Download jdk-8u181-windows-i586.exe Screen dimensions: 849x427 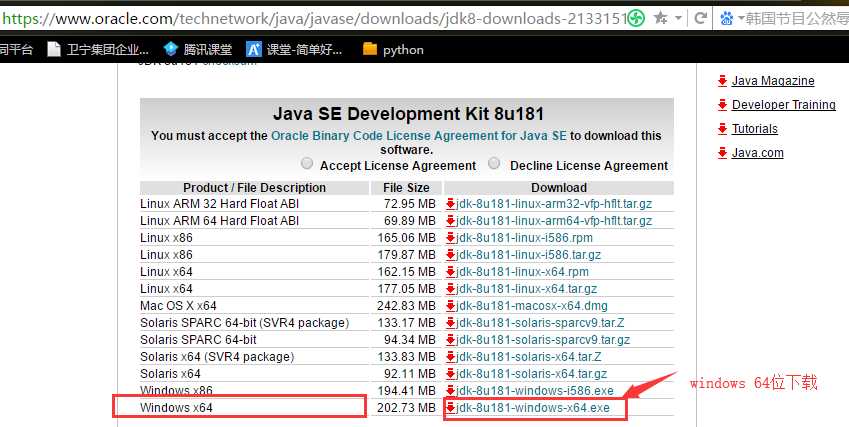535,391
